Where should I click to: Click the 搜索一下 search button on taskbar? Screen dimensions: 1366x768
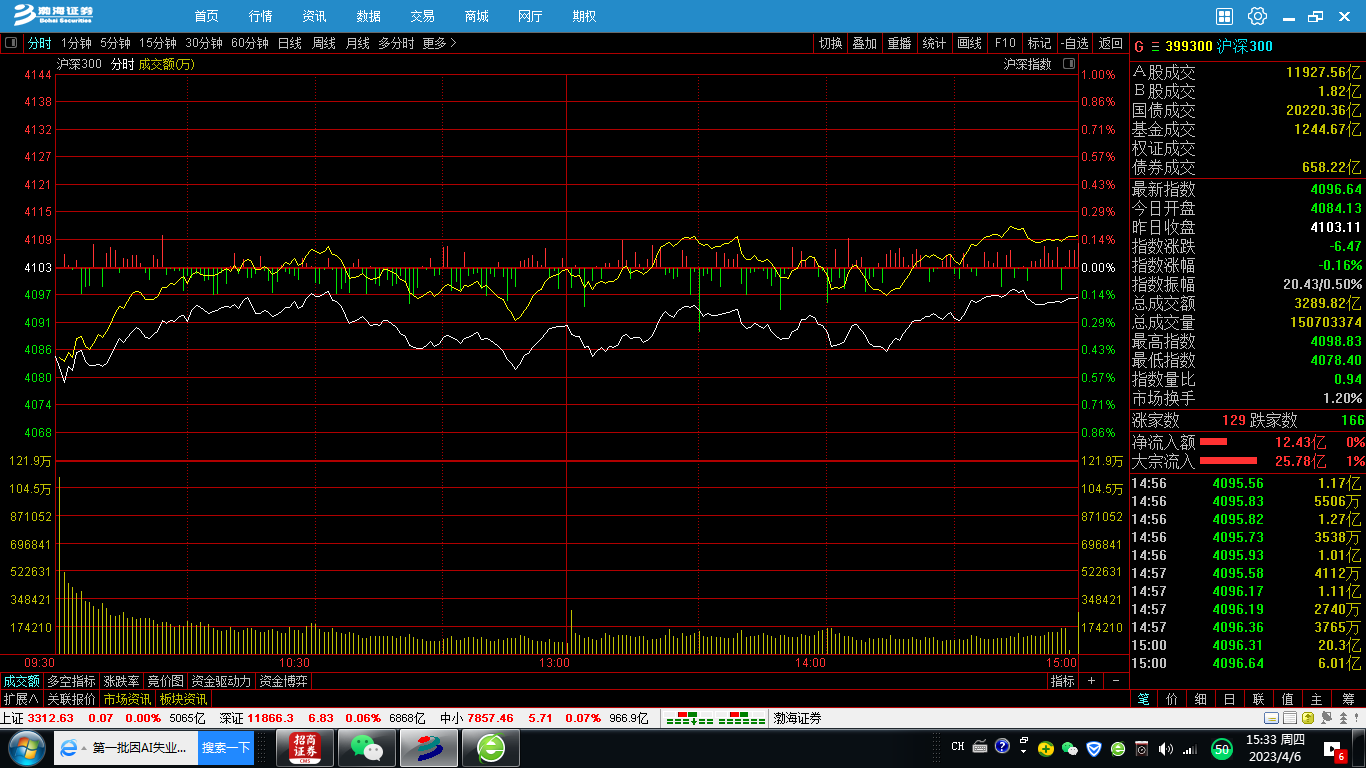pyautogui.click(x=226, y=748)
